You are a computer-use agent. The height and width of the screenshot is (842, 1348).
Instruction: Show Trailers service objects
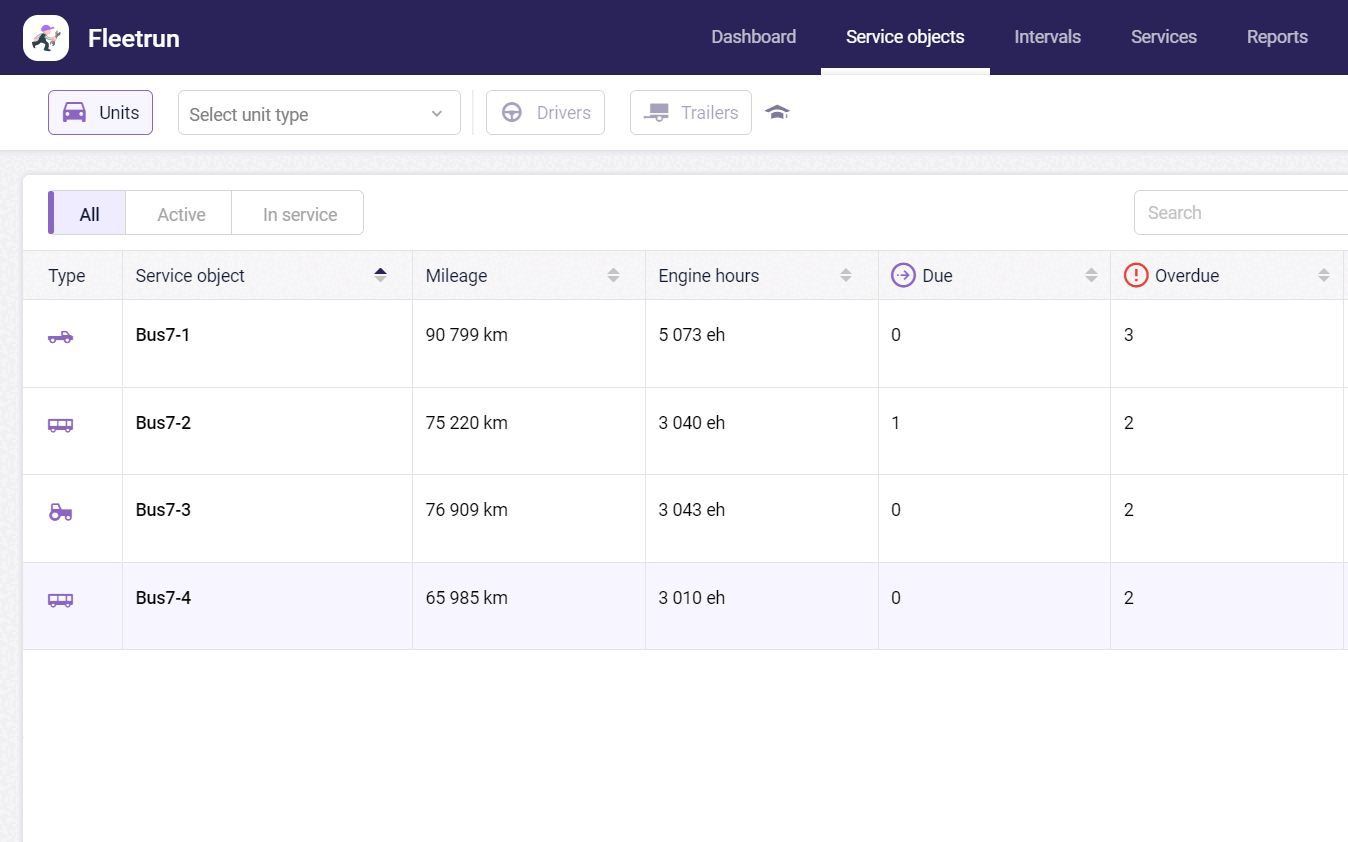click(691, 113)
